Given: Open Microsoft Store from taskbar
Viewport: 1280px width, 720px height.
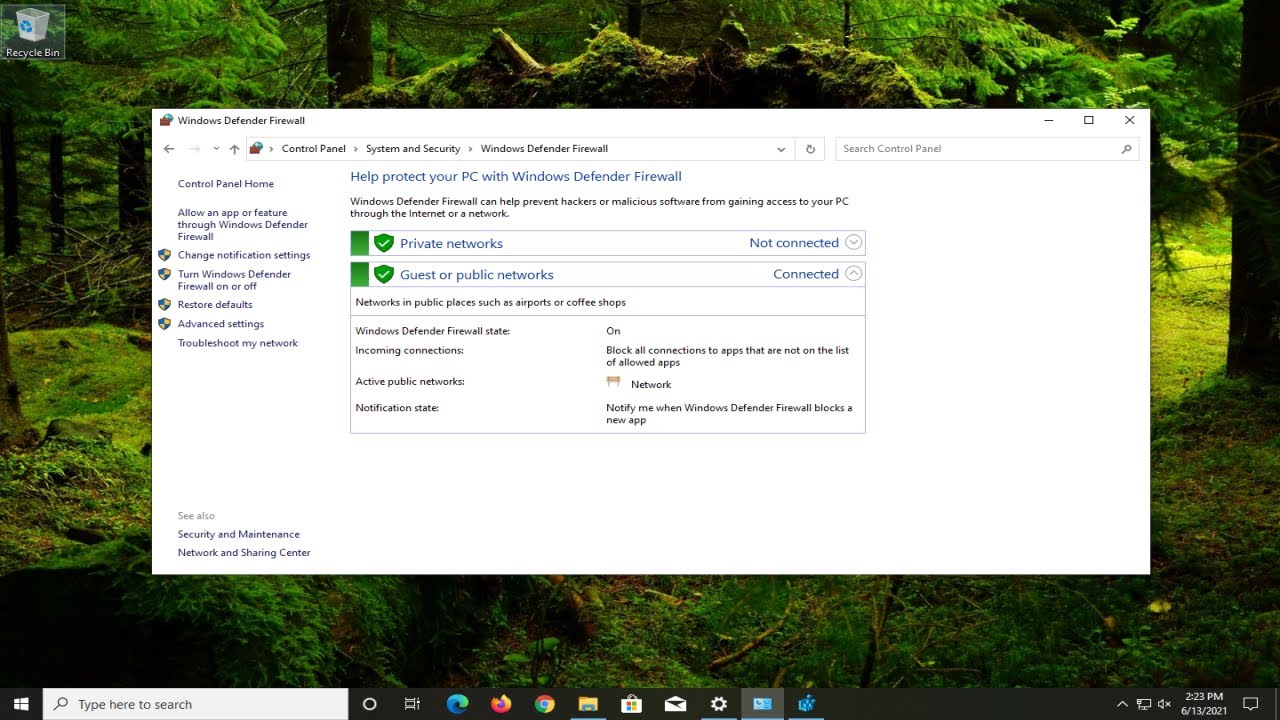Looking at the screenshot, I should 631,704.
